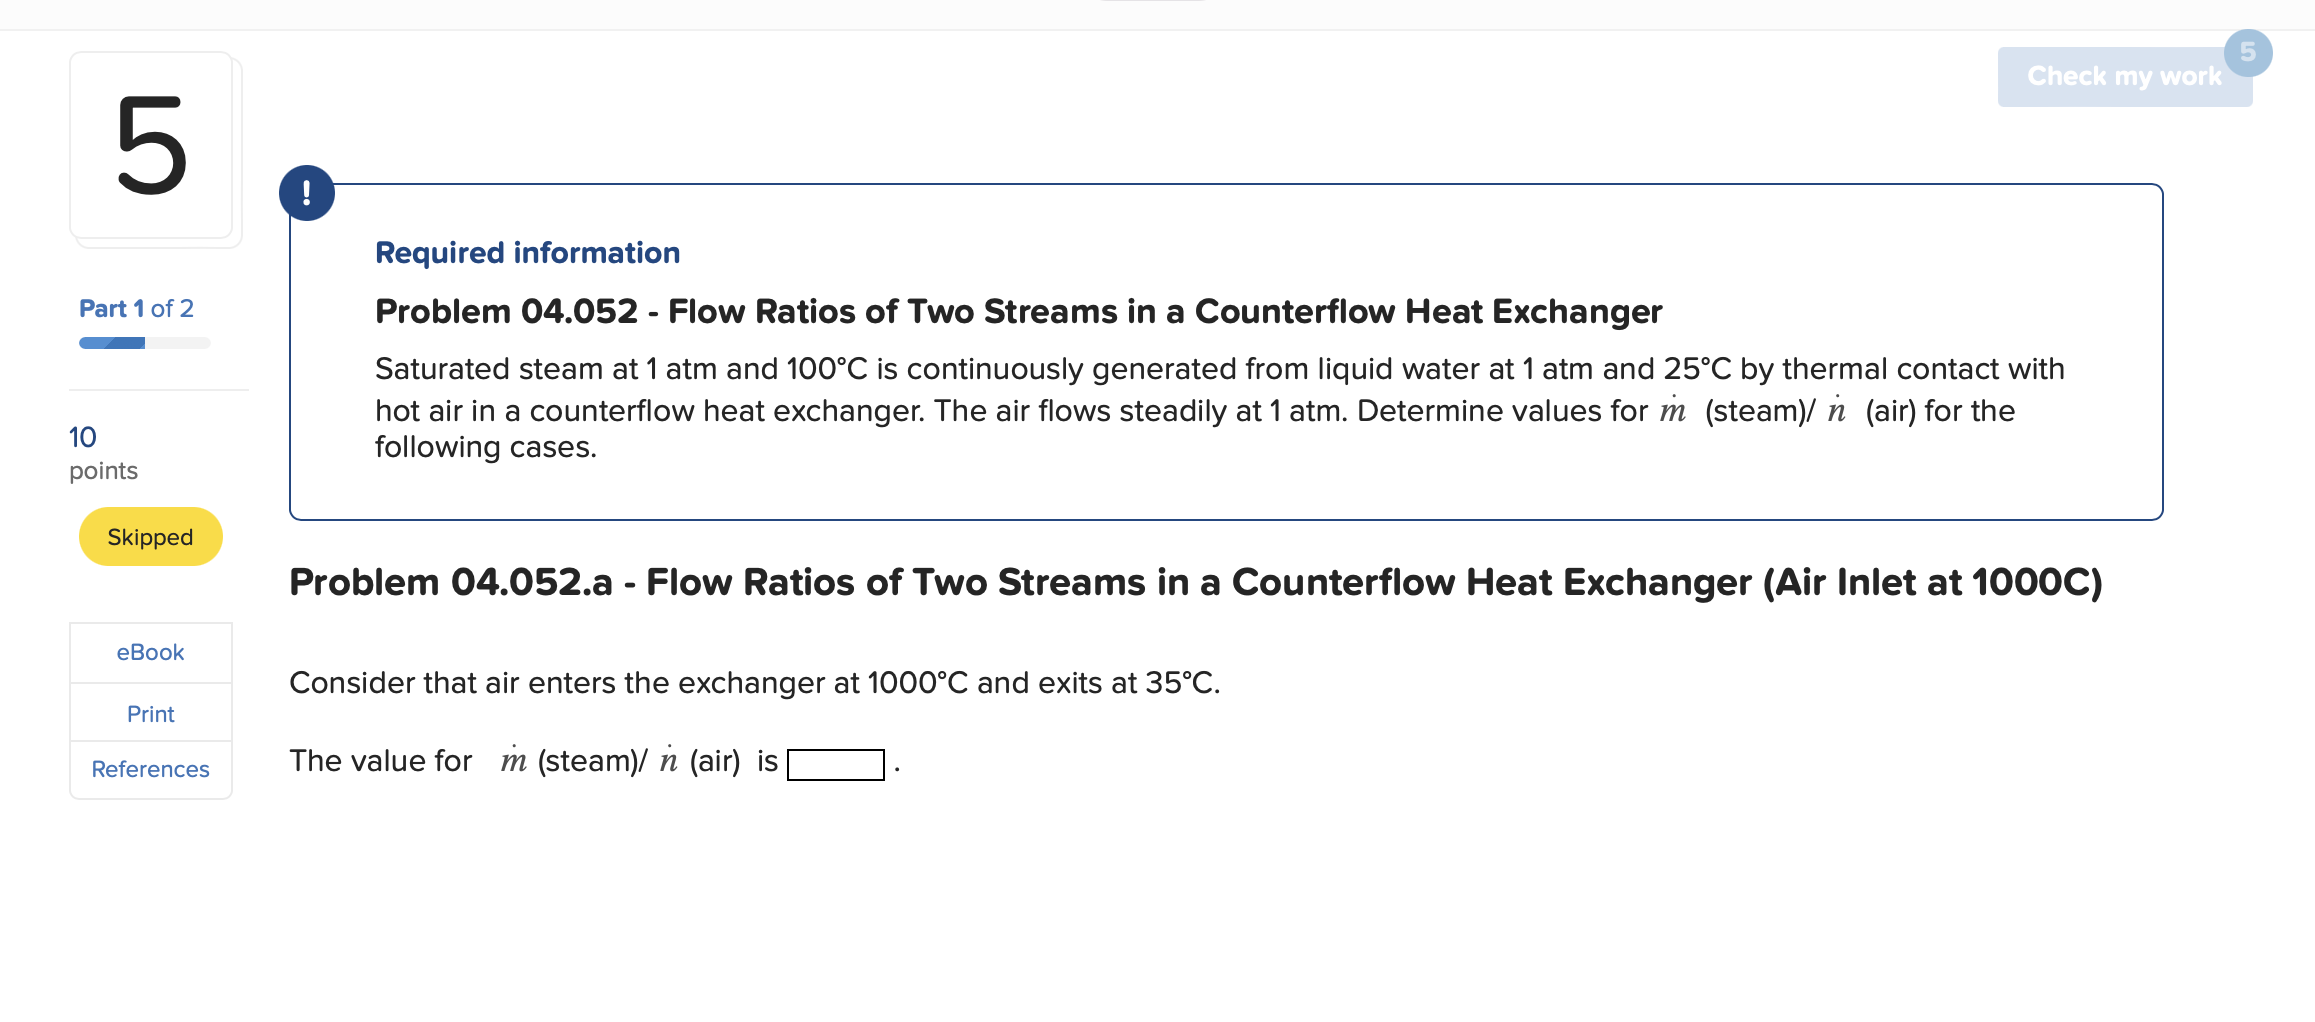Click the Problem 04.052 title inside the box
2315x1022 pixels.
pos(1018,311)
